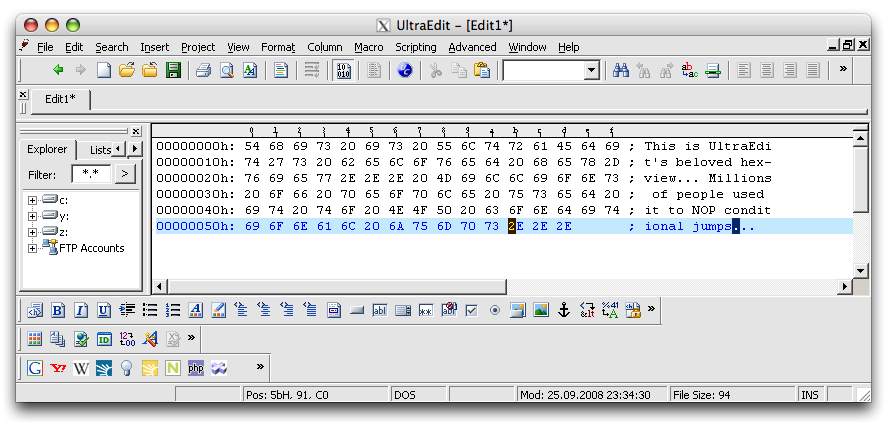Open the Advanced menu
The width and height of the screenshot is (892, 422).
(x=472, y=47)
